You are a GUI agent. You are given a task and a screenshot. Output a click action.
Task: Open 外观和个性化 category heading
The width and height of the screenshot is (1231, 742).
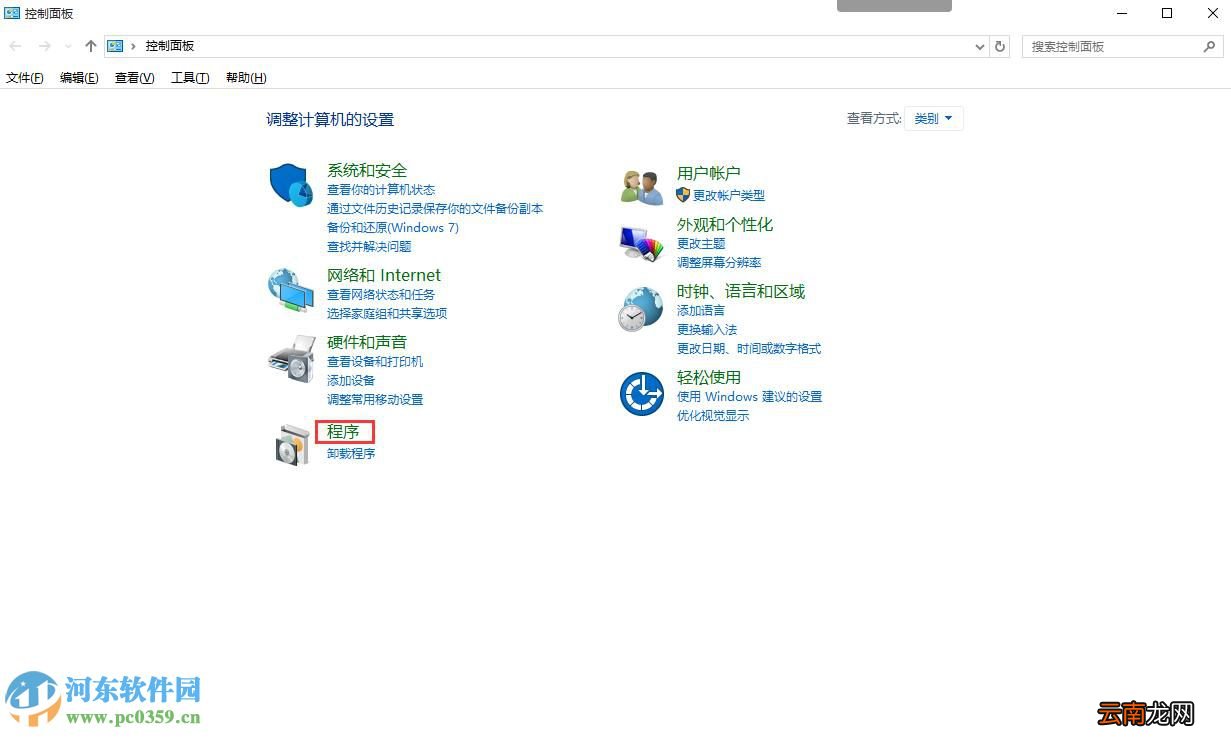pyautogui.click(x=725, y=224)
